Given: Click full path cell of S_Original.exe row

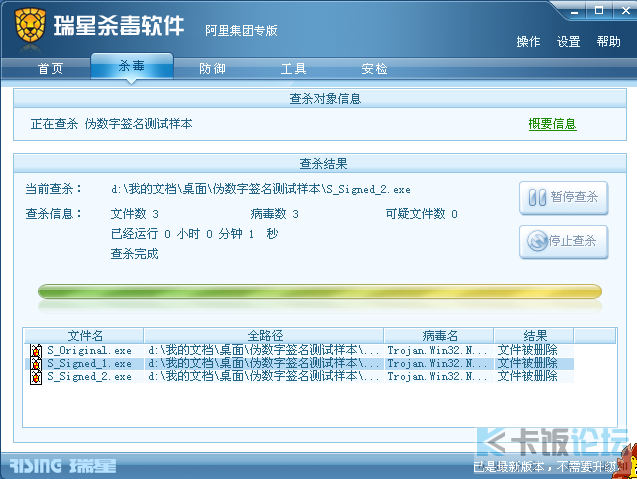Looking at the screenshot, I should pyautogui.click(x=264, y=350).
